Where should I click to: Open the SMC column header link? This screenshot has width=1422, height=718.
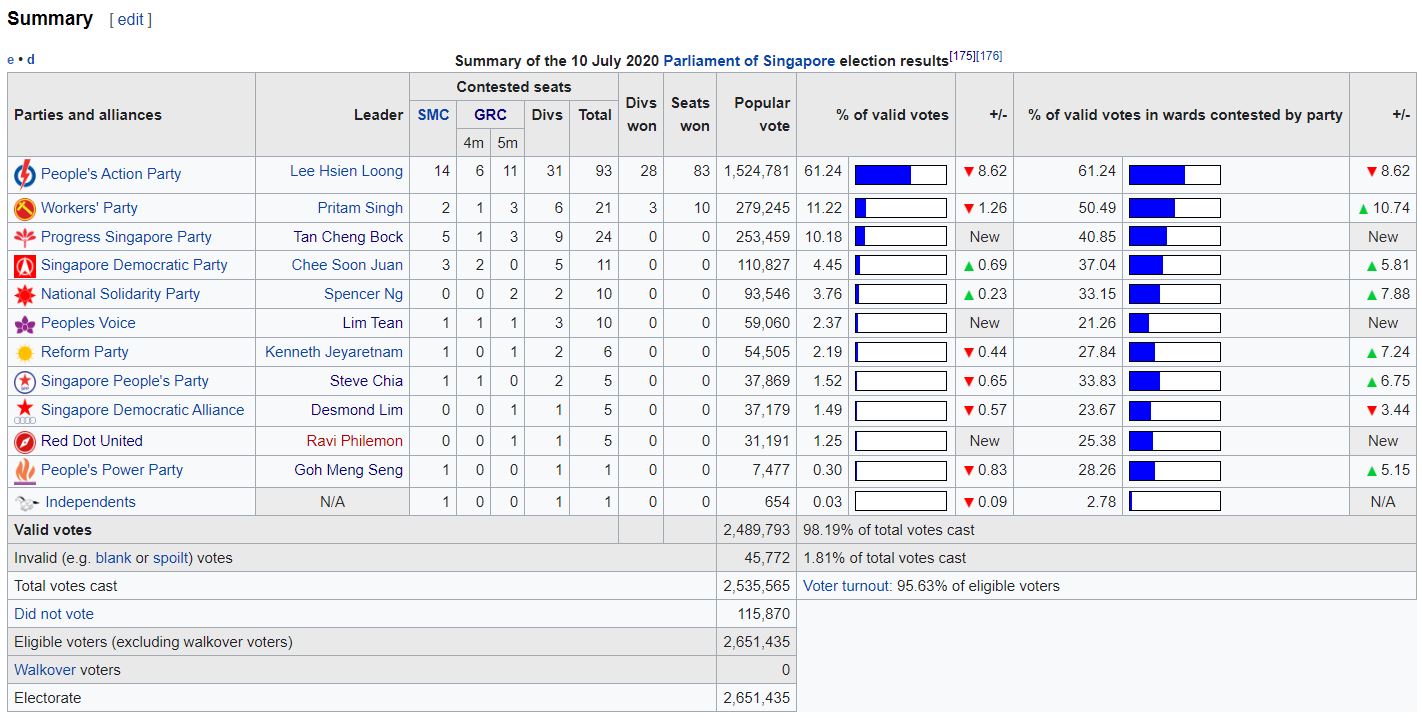433,115
